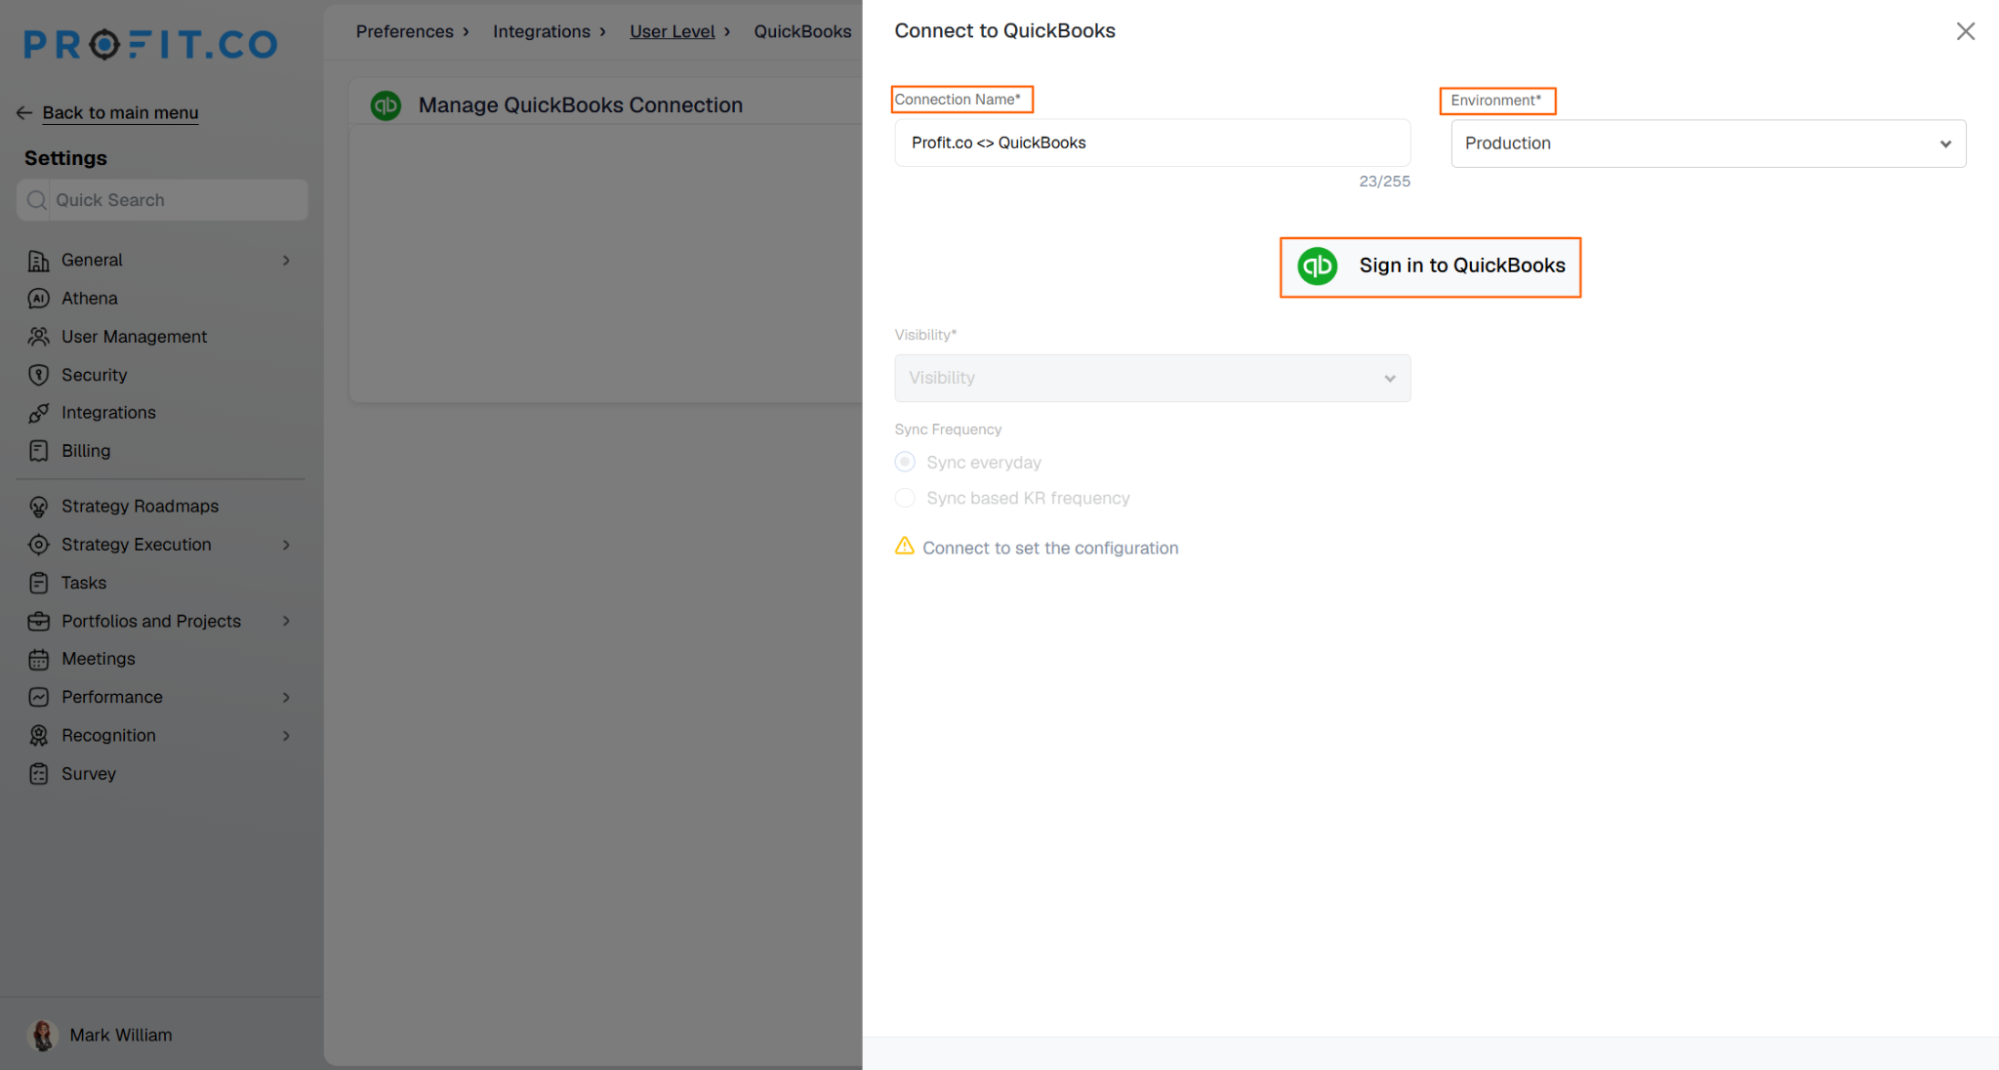Image resolution: width=1999 pixels, height=1070 pixels.
Task: Open User Management settings text
Action: 134,337
